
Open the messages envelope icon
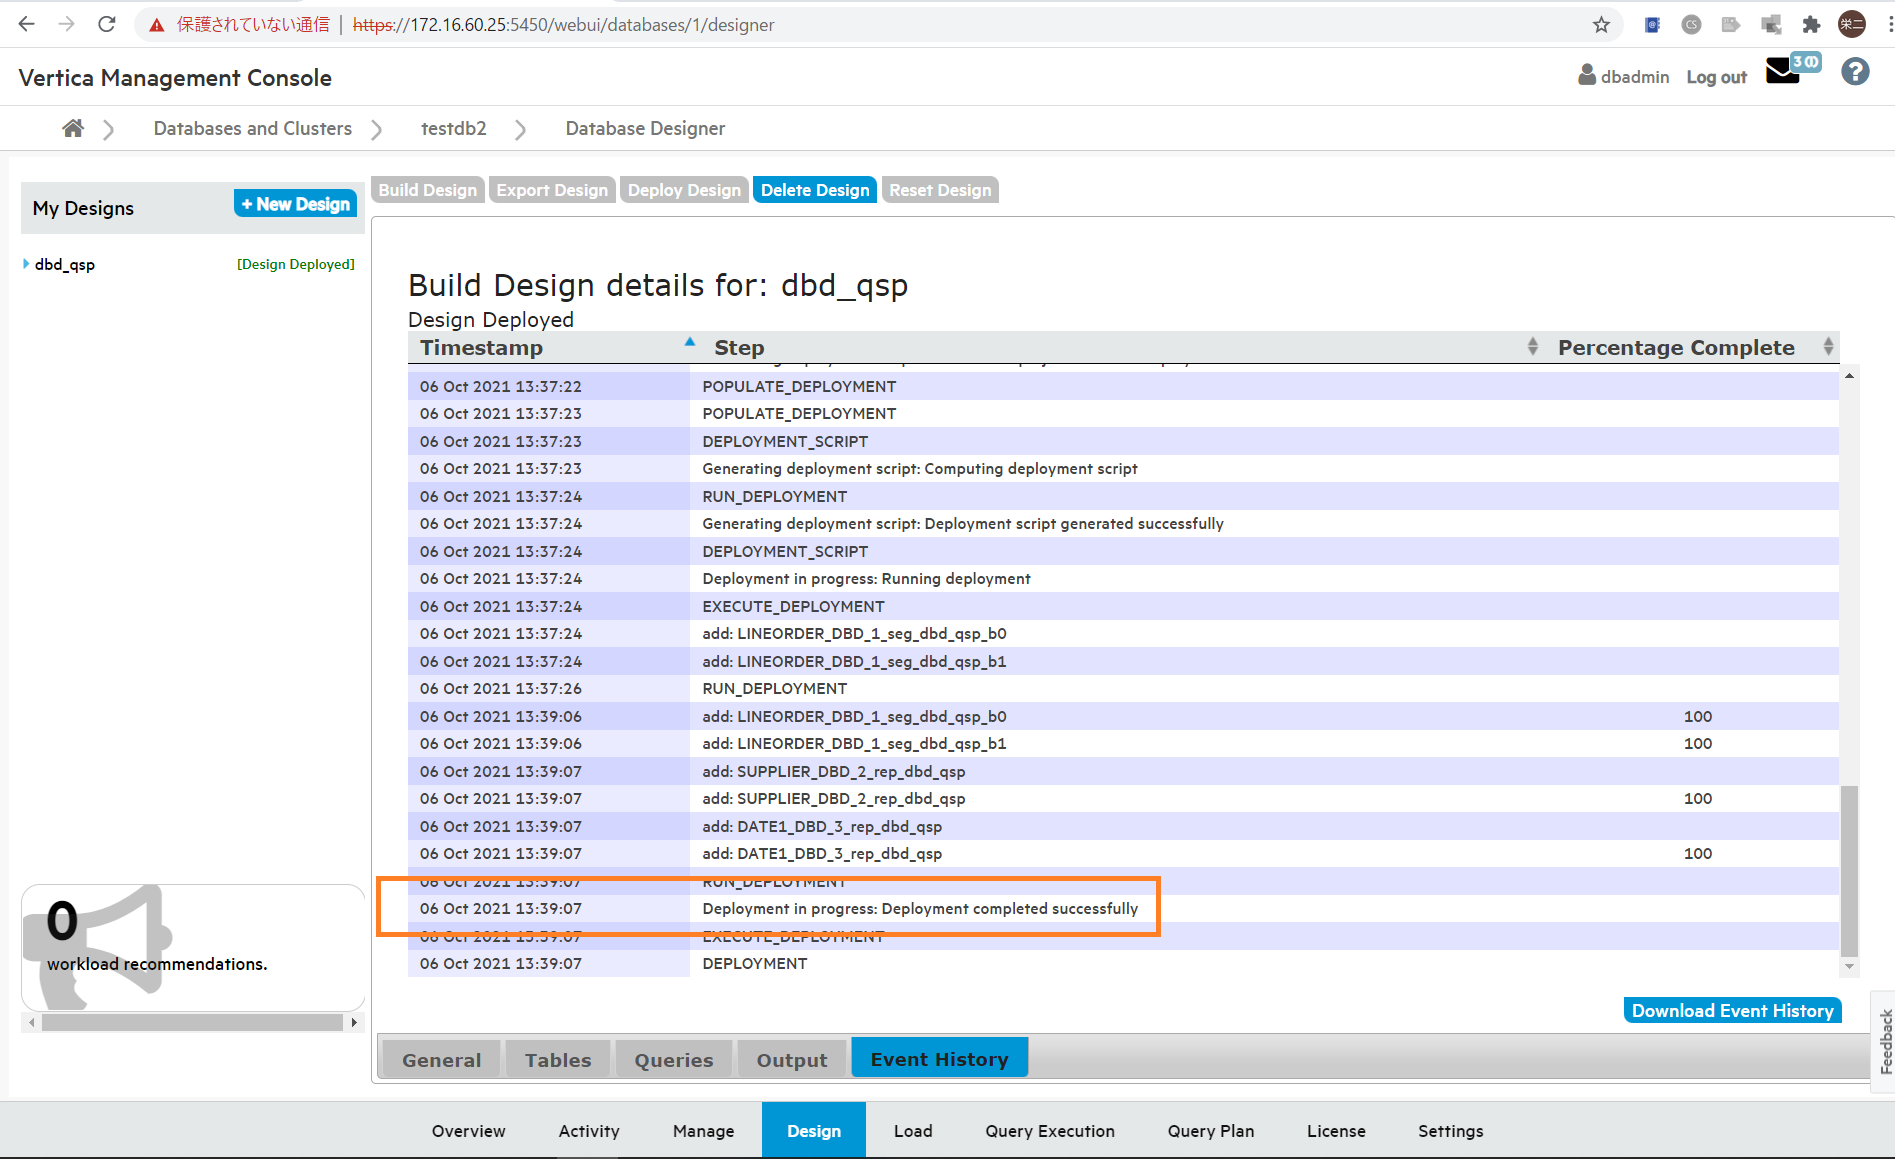(x=1783, y=73)
